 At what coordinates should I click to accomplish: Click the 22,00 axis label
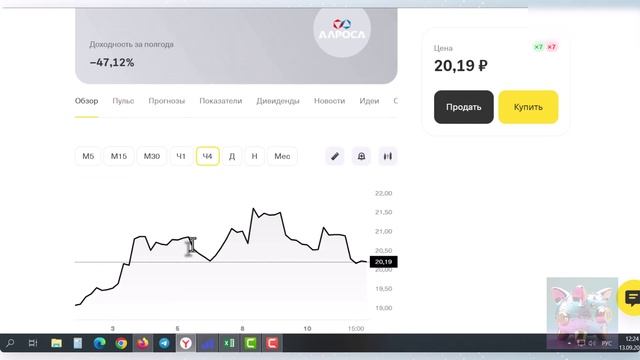384,193
